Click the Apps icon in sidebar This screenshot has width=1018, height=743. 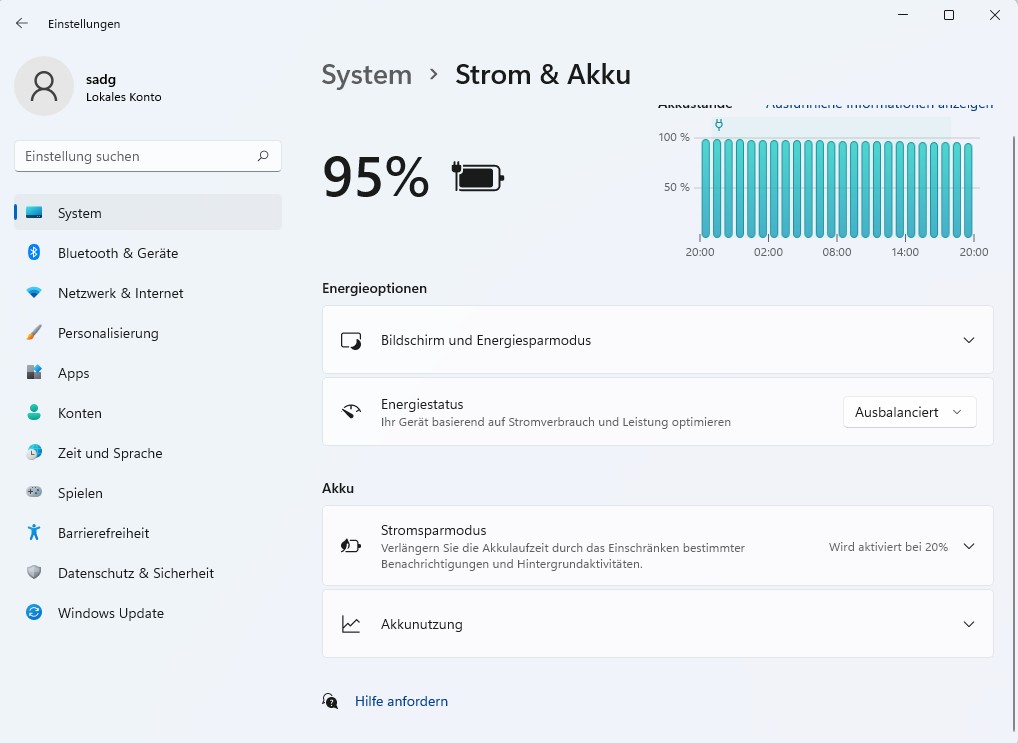pyautogui.click(x=34, y=373)
